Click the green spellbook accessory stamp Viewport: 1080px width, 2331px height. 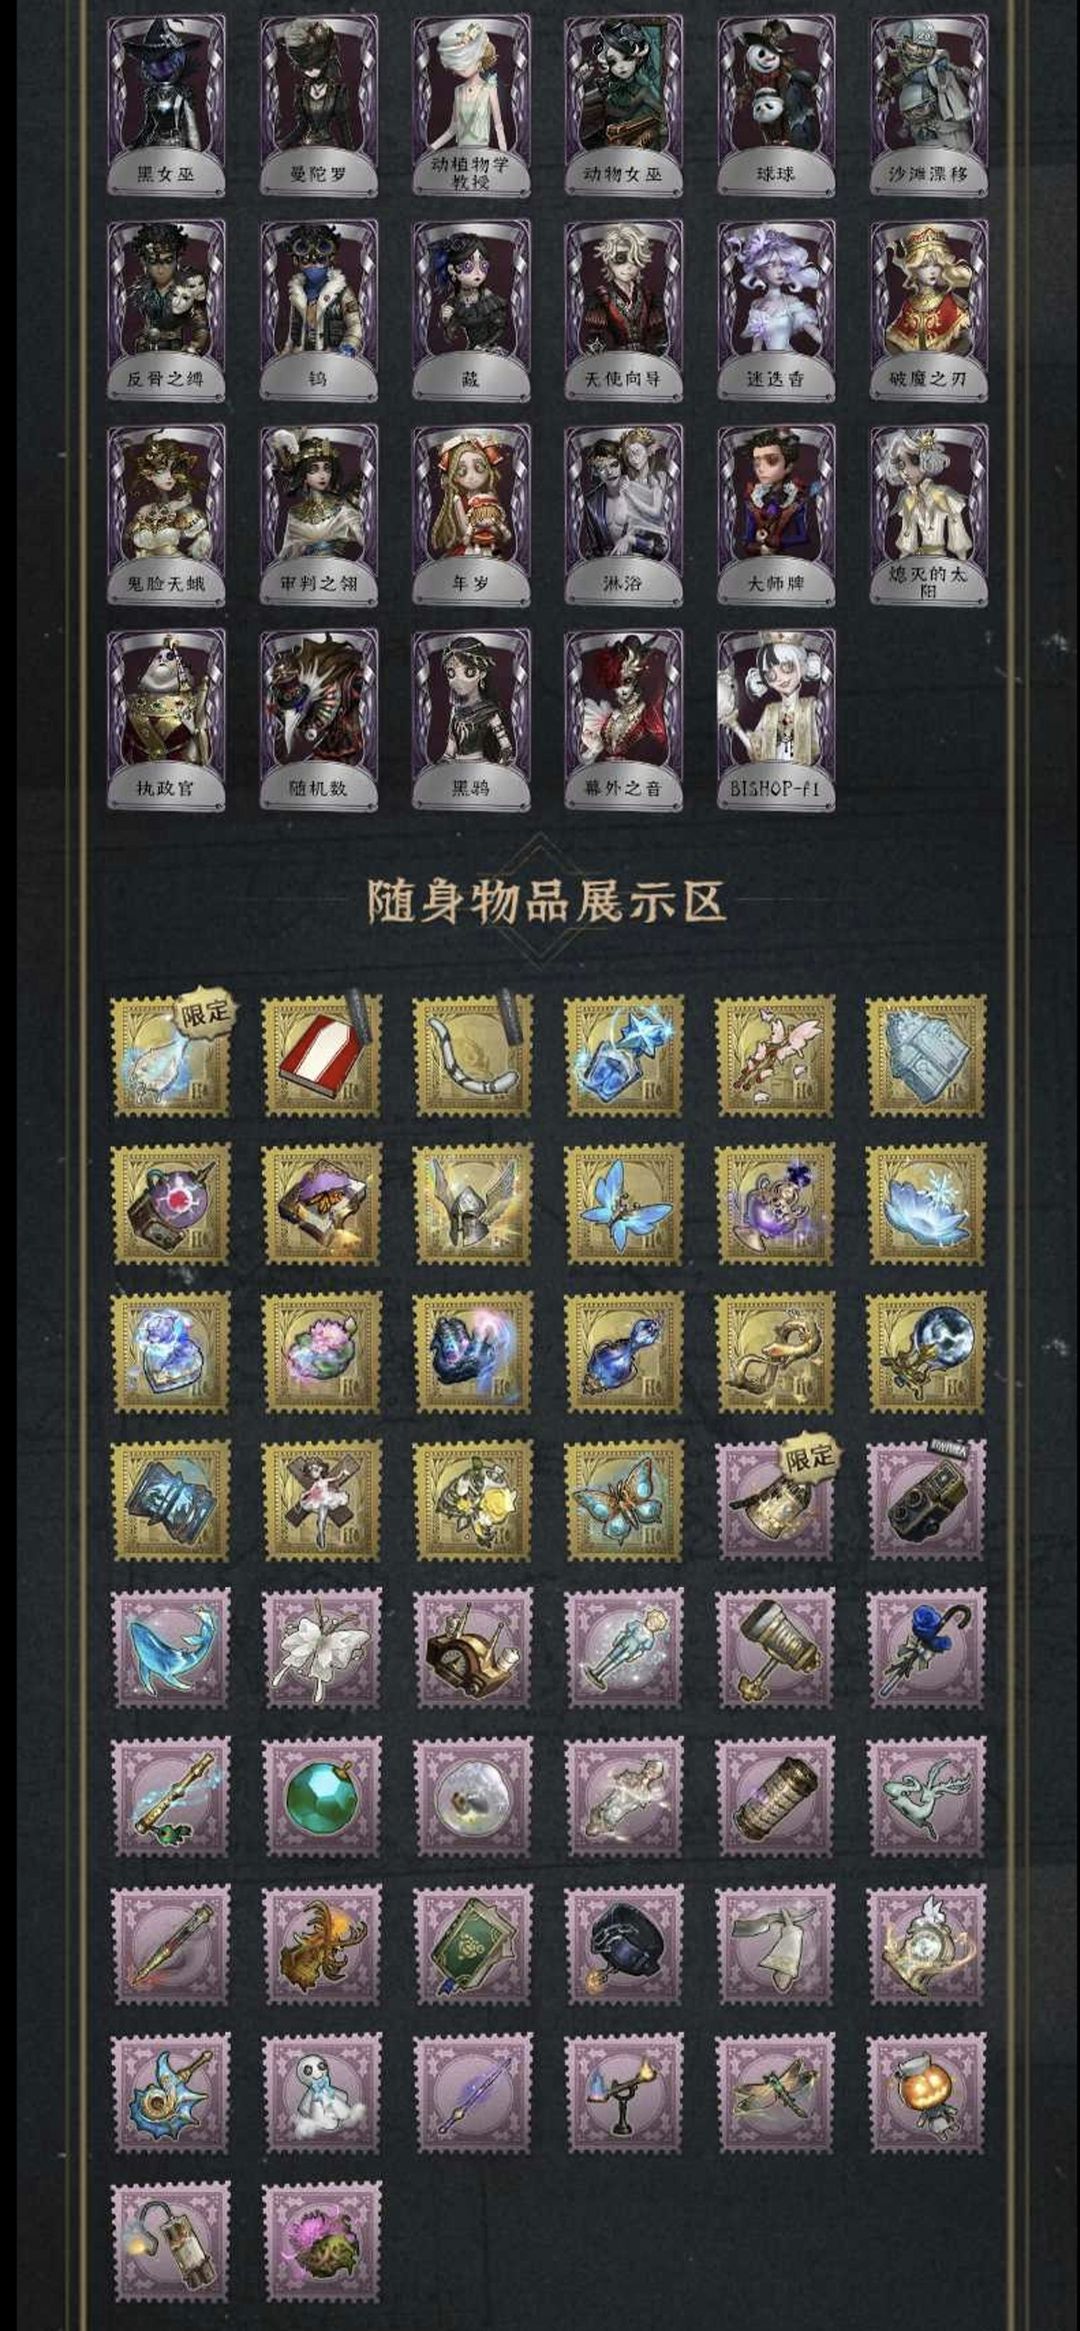click(x=473, y=1945)
